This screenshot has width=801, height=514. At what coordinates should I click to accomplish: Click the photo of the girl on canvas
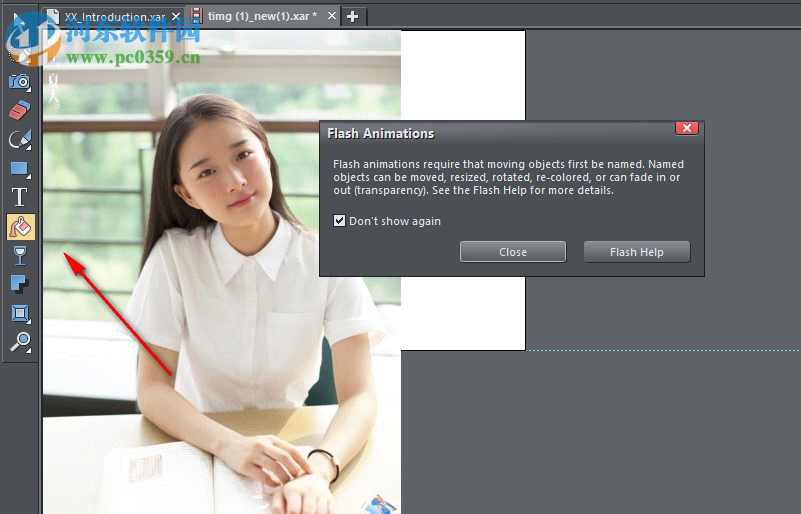coord(222,272)
